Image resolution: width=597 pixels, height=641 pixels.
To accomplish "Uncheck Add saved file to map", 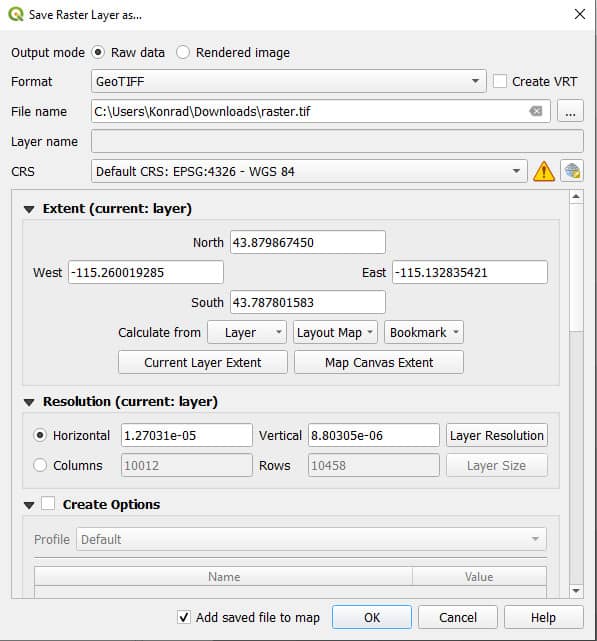I will (x=184, y=617).
